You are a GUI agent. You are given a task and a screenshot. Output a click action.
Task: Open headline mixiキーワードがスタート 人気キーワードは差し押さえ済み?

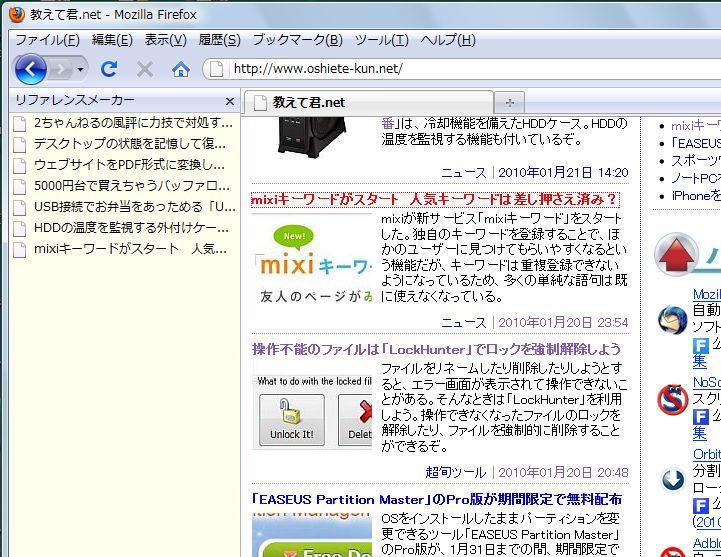[435, 200]
